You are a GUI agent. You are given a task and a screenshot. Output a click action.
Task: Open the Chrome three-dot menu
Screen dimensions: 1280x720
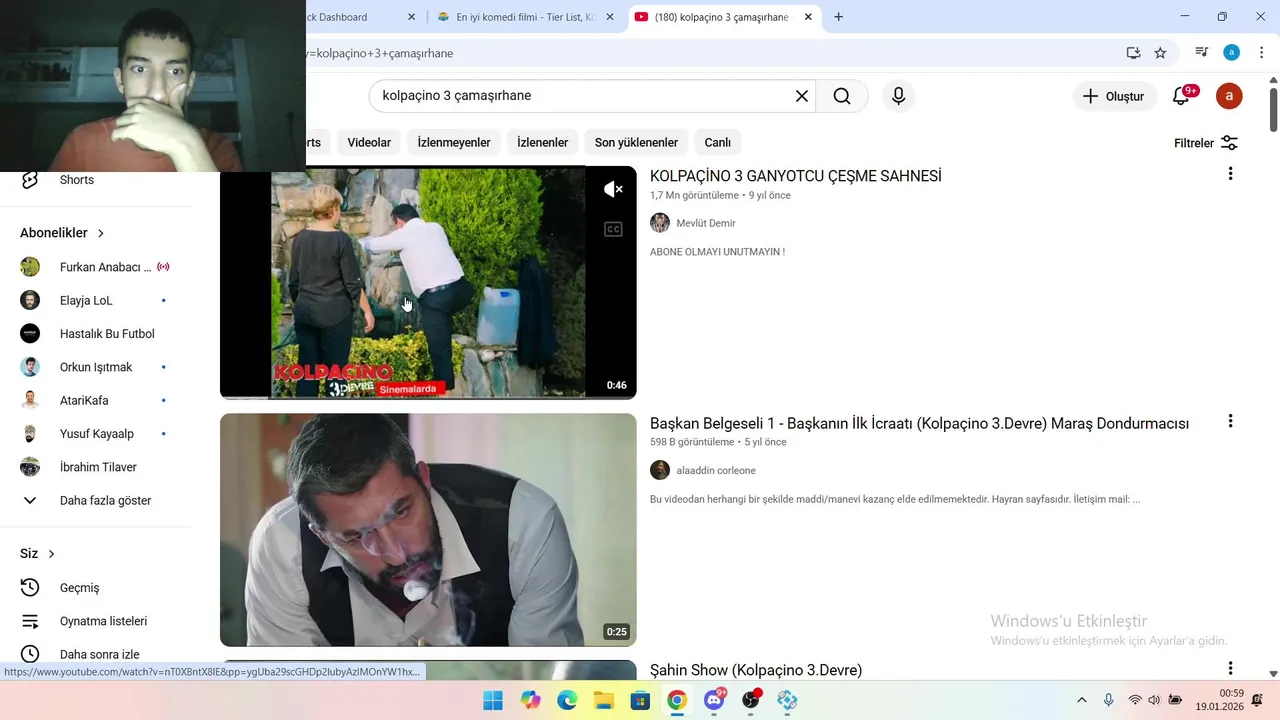pyautogui.click(x=1261, y=53)
